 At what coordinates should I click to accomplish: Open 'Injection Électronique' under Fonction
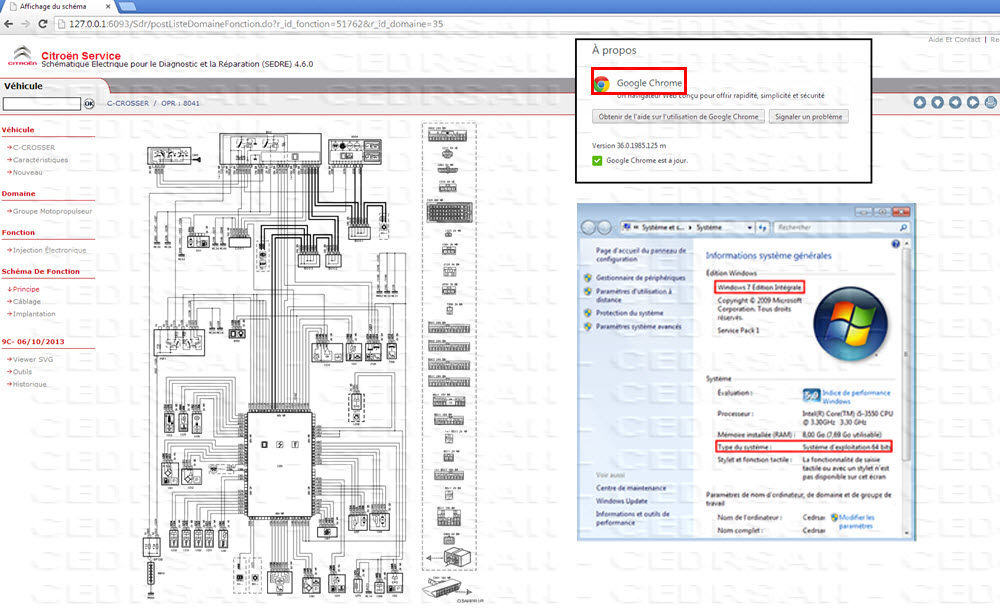click(49, 250)
